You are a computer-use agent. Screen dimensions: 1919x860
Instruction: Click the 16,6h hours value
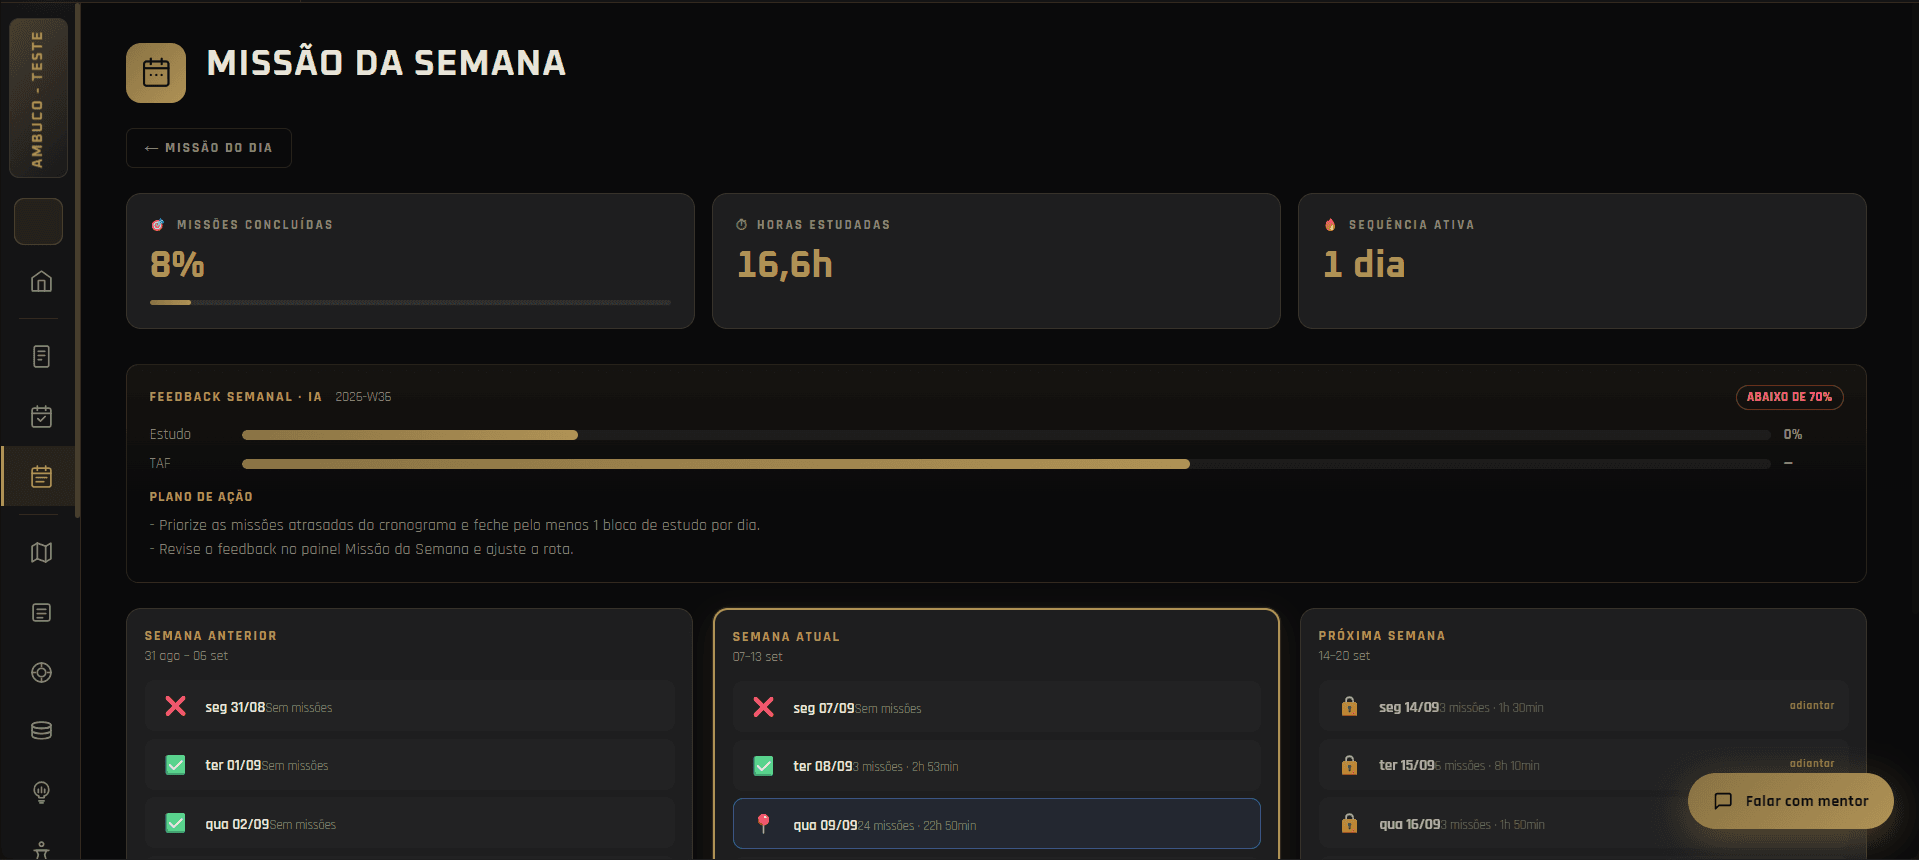coord(785,265)
